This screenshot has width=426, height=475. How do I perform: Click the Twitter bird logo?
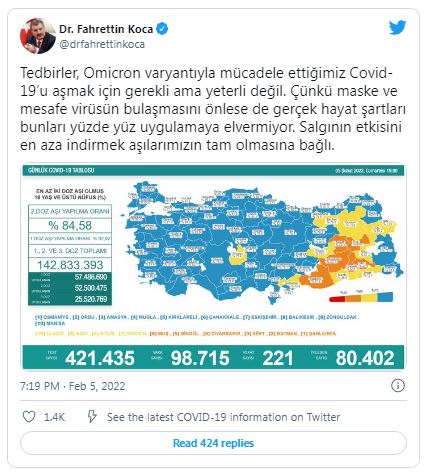click(398, 27)
